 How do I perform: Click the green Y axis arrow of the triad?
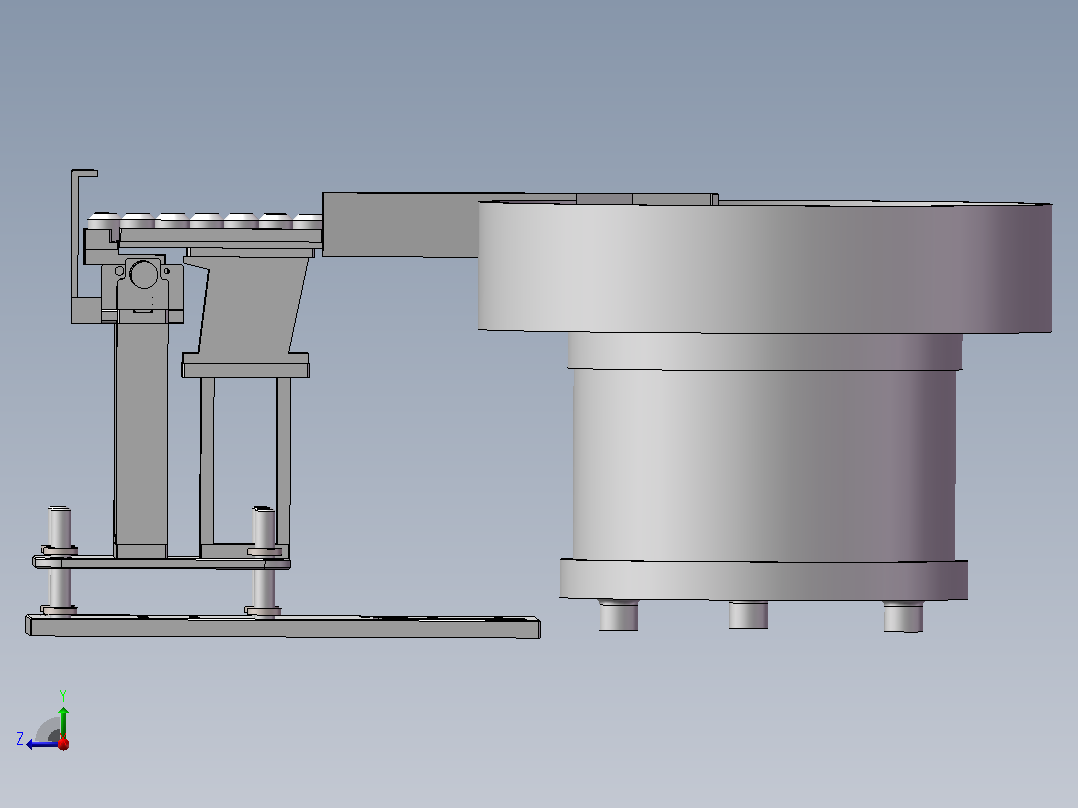point(63,722)
